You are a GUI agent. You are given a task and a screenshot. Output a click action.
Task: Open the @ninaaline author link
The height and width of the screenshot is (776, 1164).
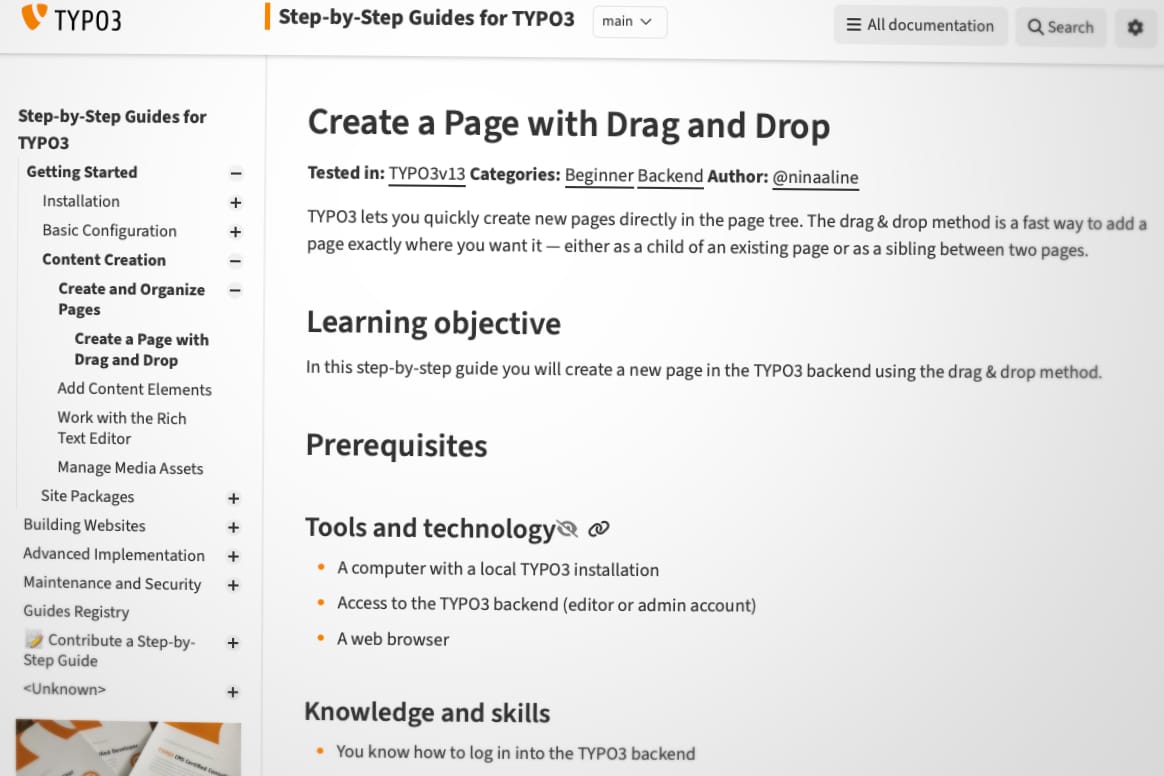[815, 177]
